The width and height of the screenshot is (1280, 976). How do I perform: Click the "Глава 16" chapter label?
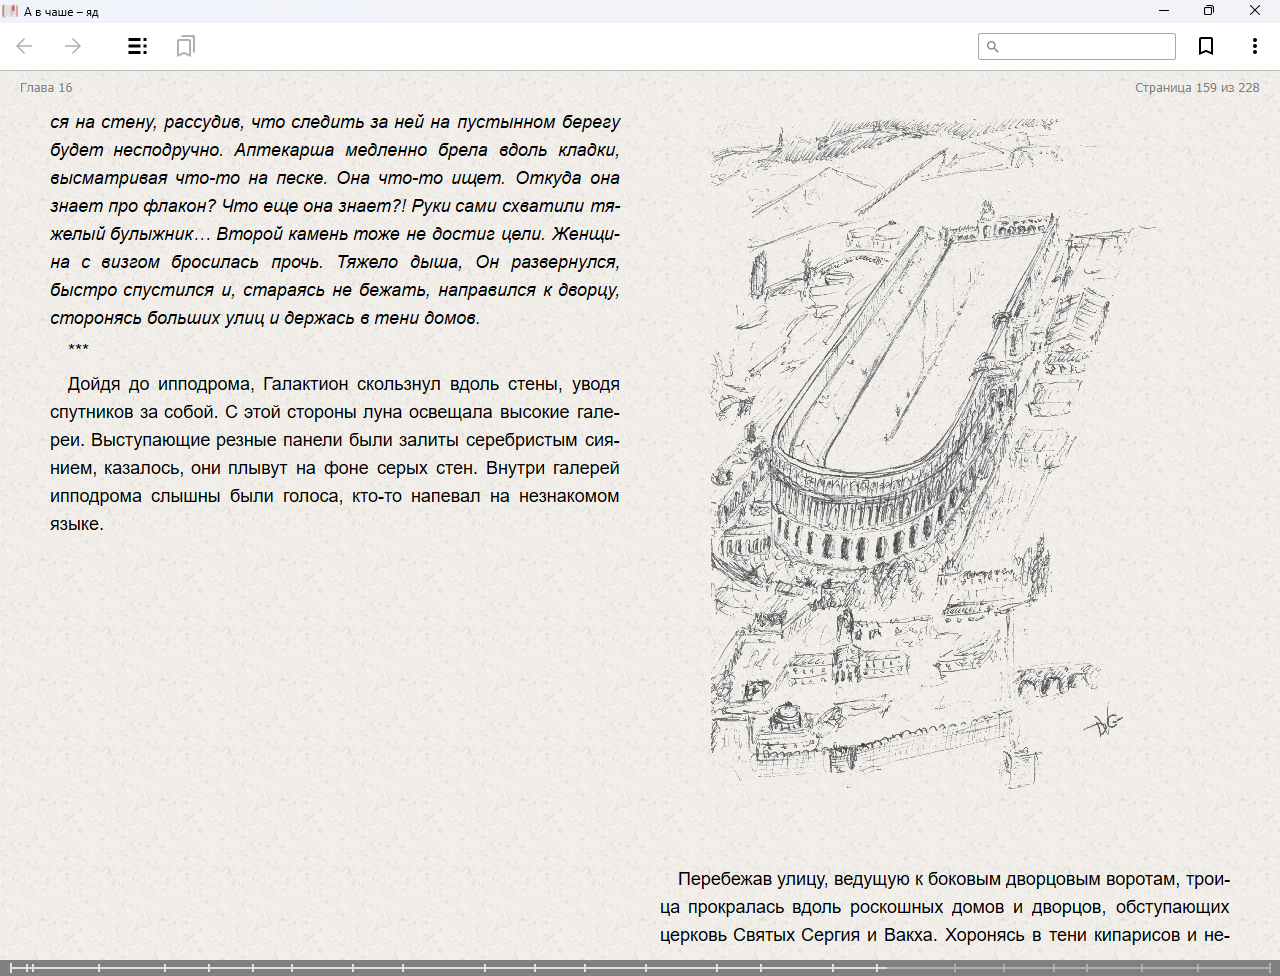coord(46,88)
